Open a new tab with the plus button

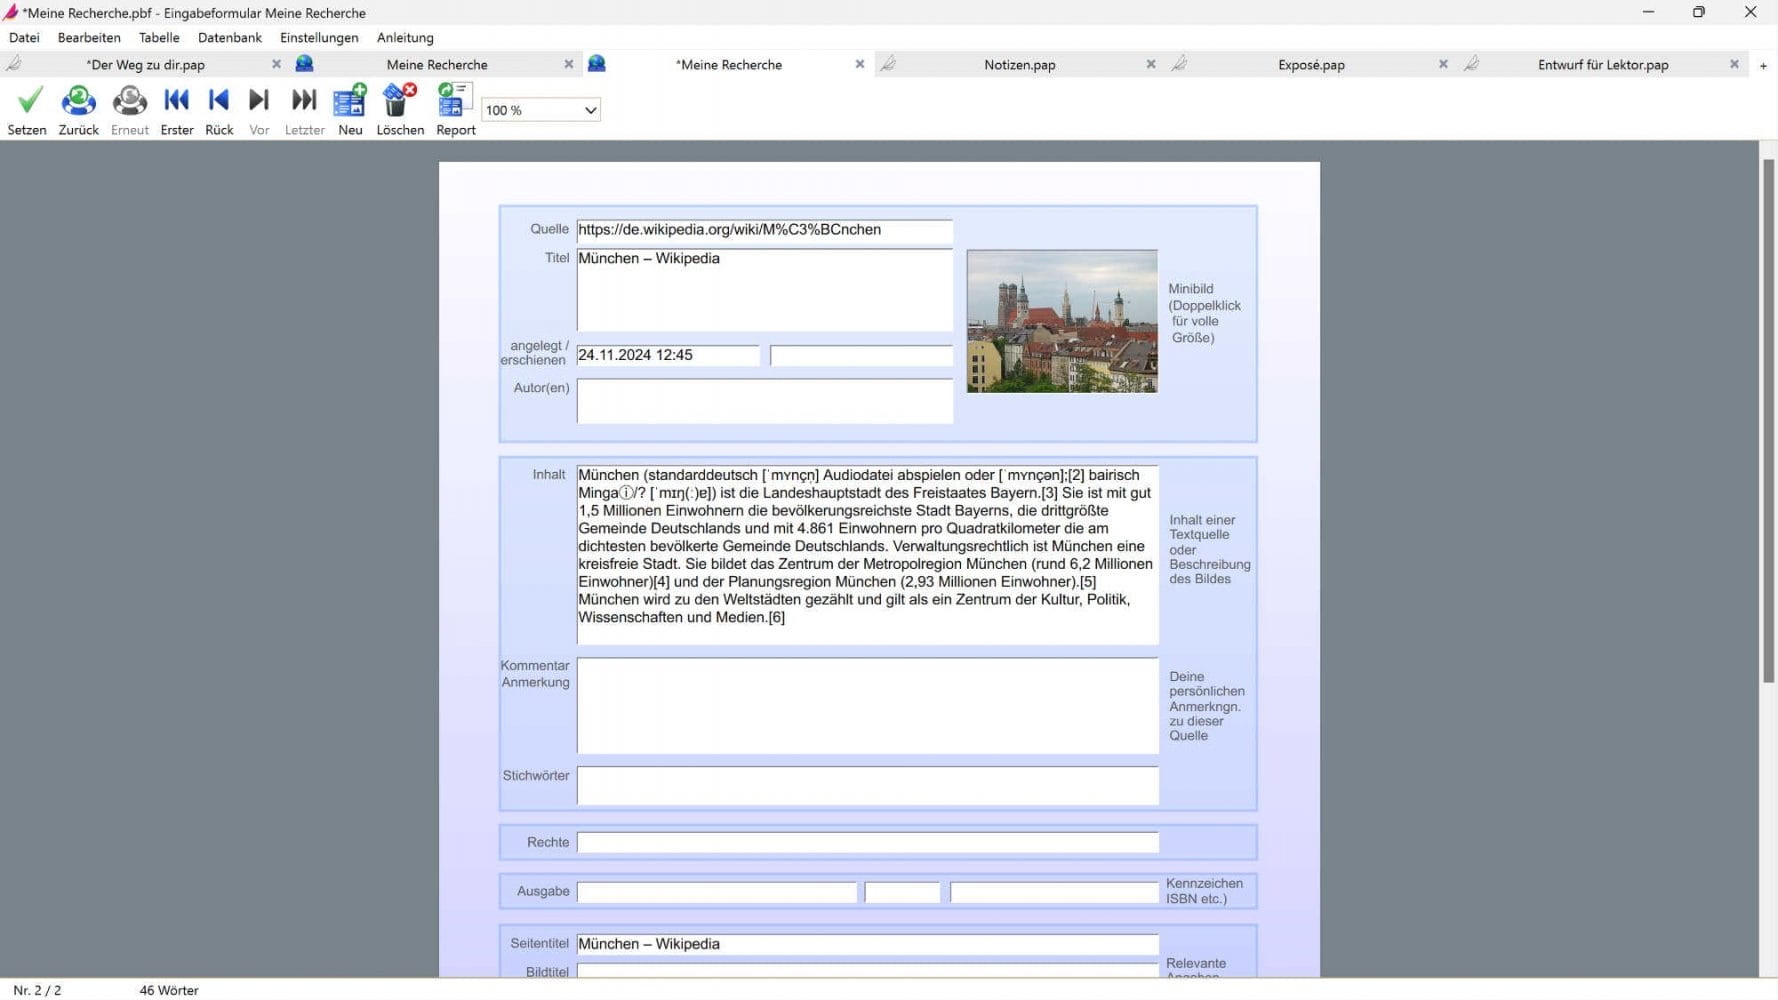click(x=1762, y=64)
